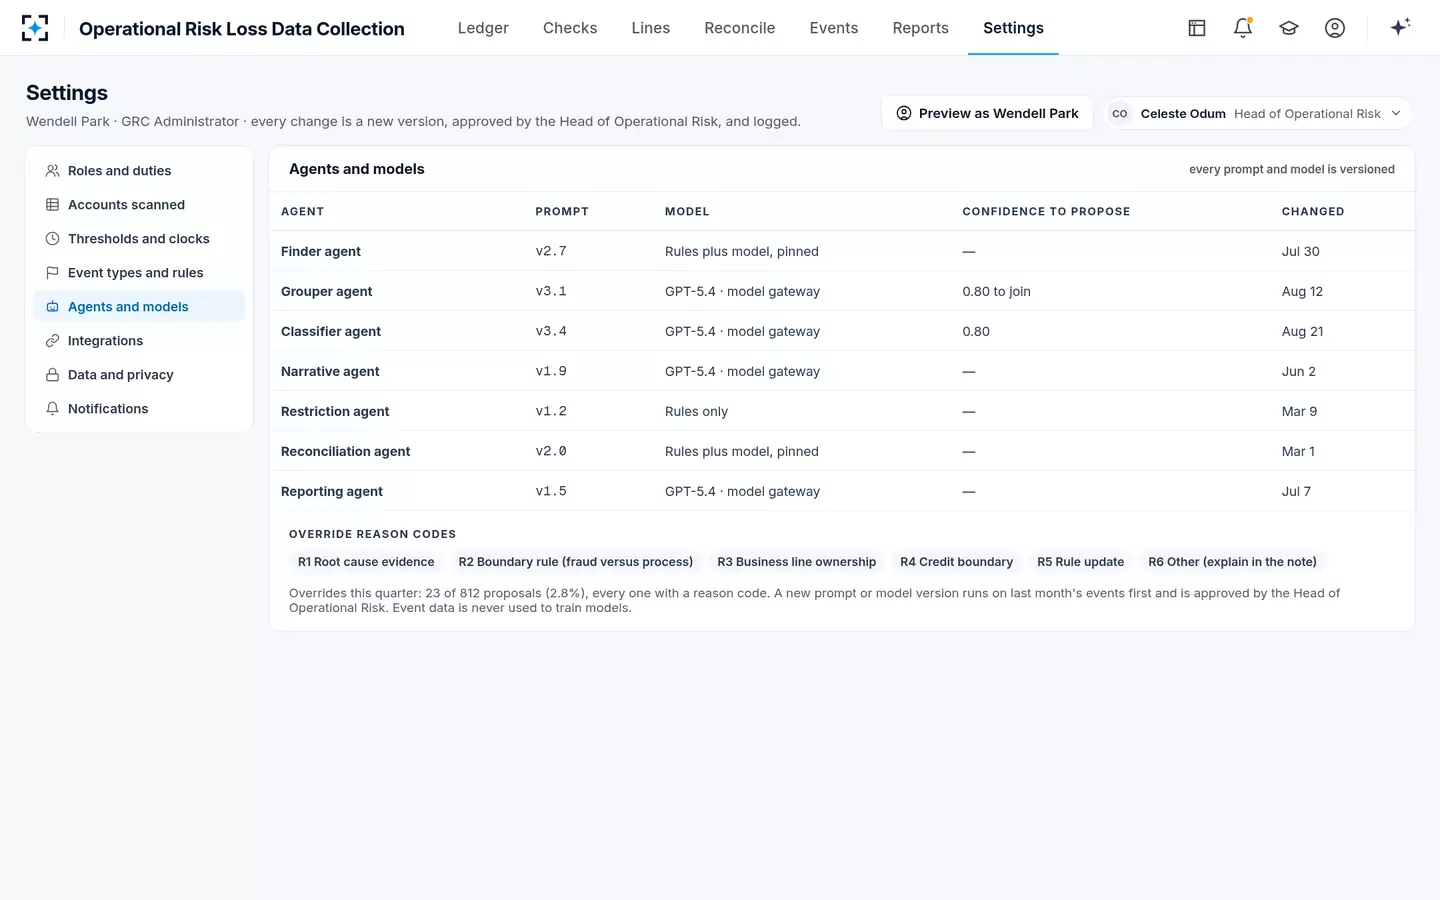Click the R3 Business line ownership chip
This screenshot has width=1440, height=900.
pos(797,562)
